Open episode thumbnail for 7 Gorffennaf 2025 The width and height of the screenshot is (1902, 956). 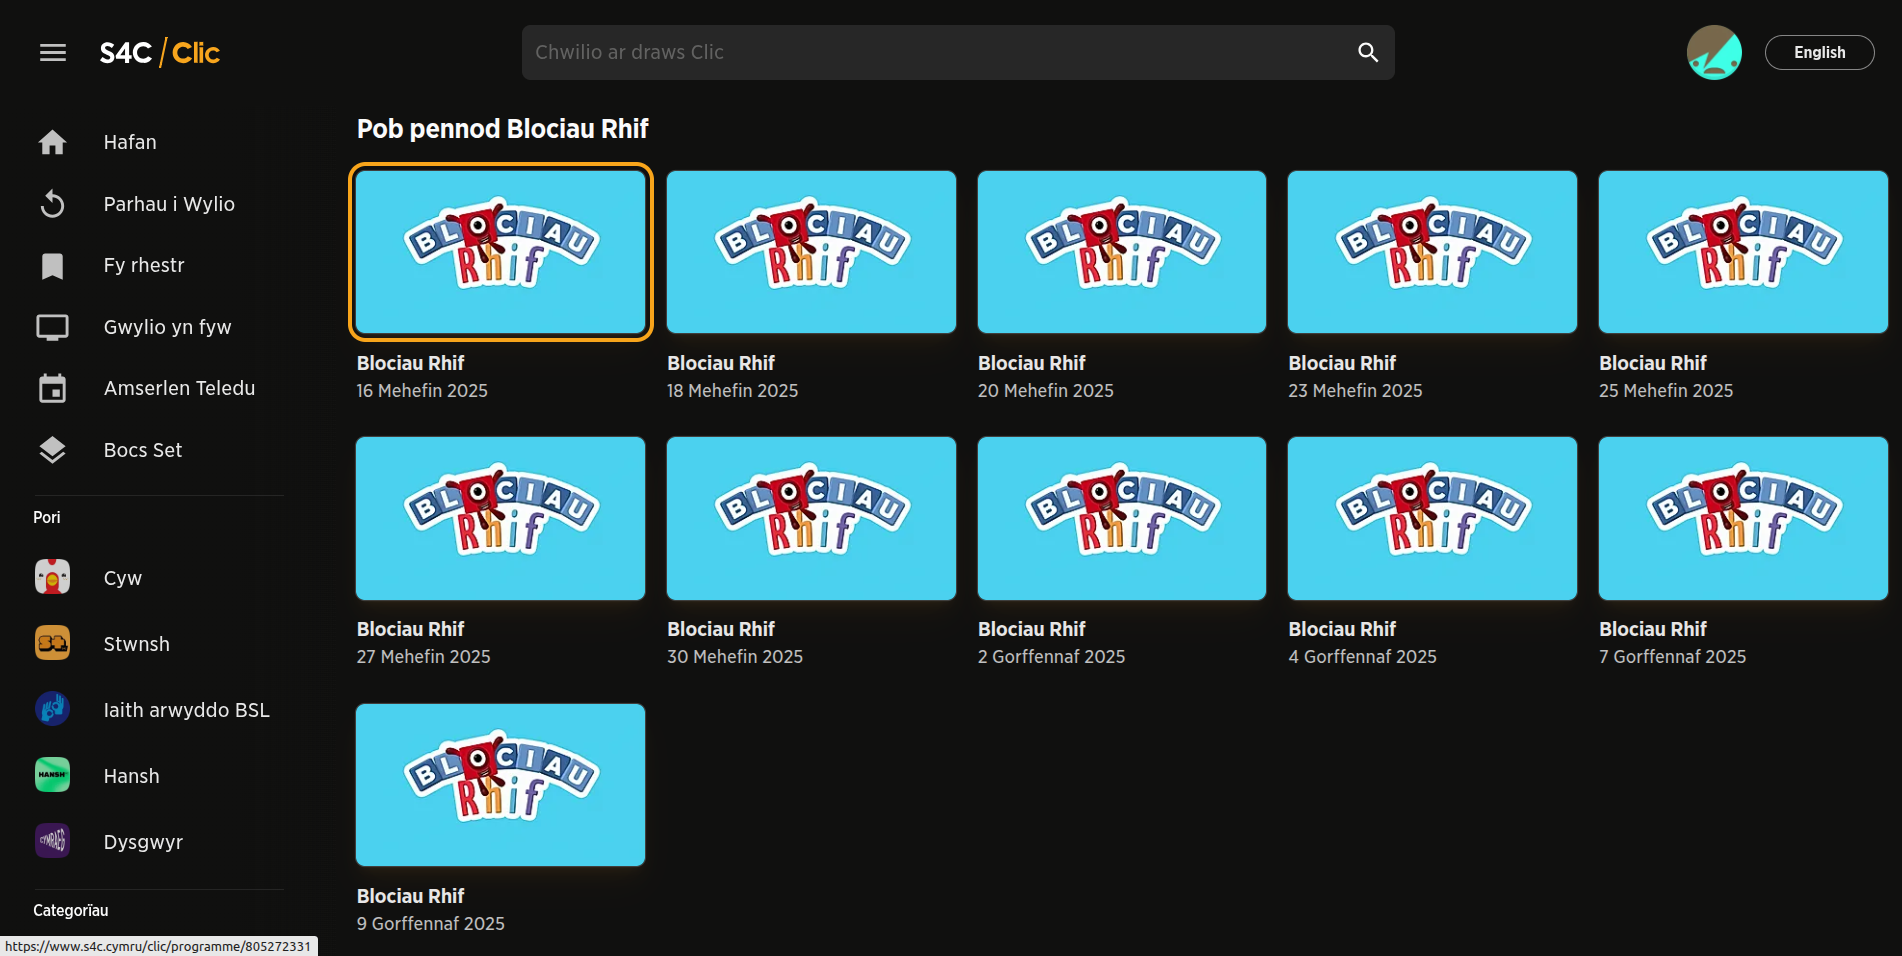click(x=1743, y=518)
